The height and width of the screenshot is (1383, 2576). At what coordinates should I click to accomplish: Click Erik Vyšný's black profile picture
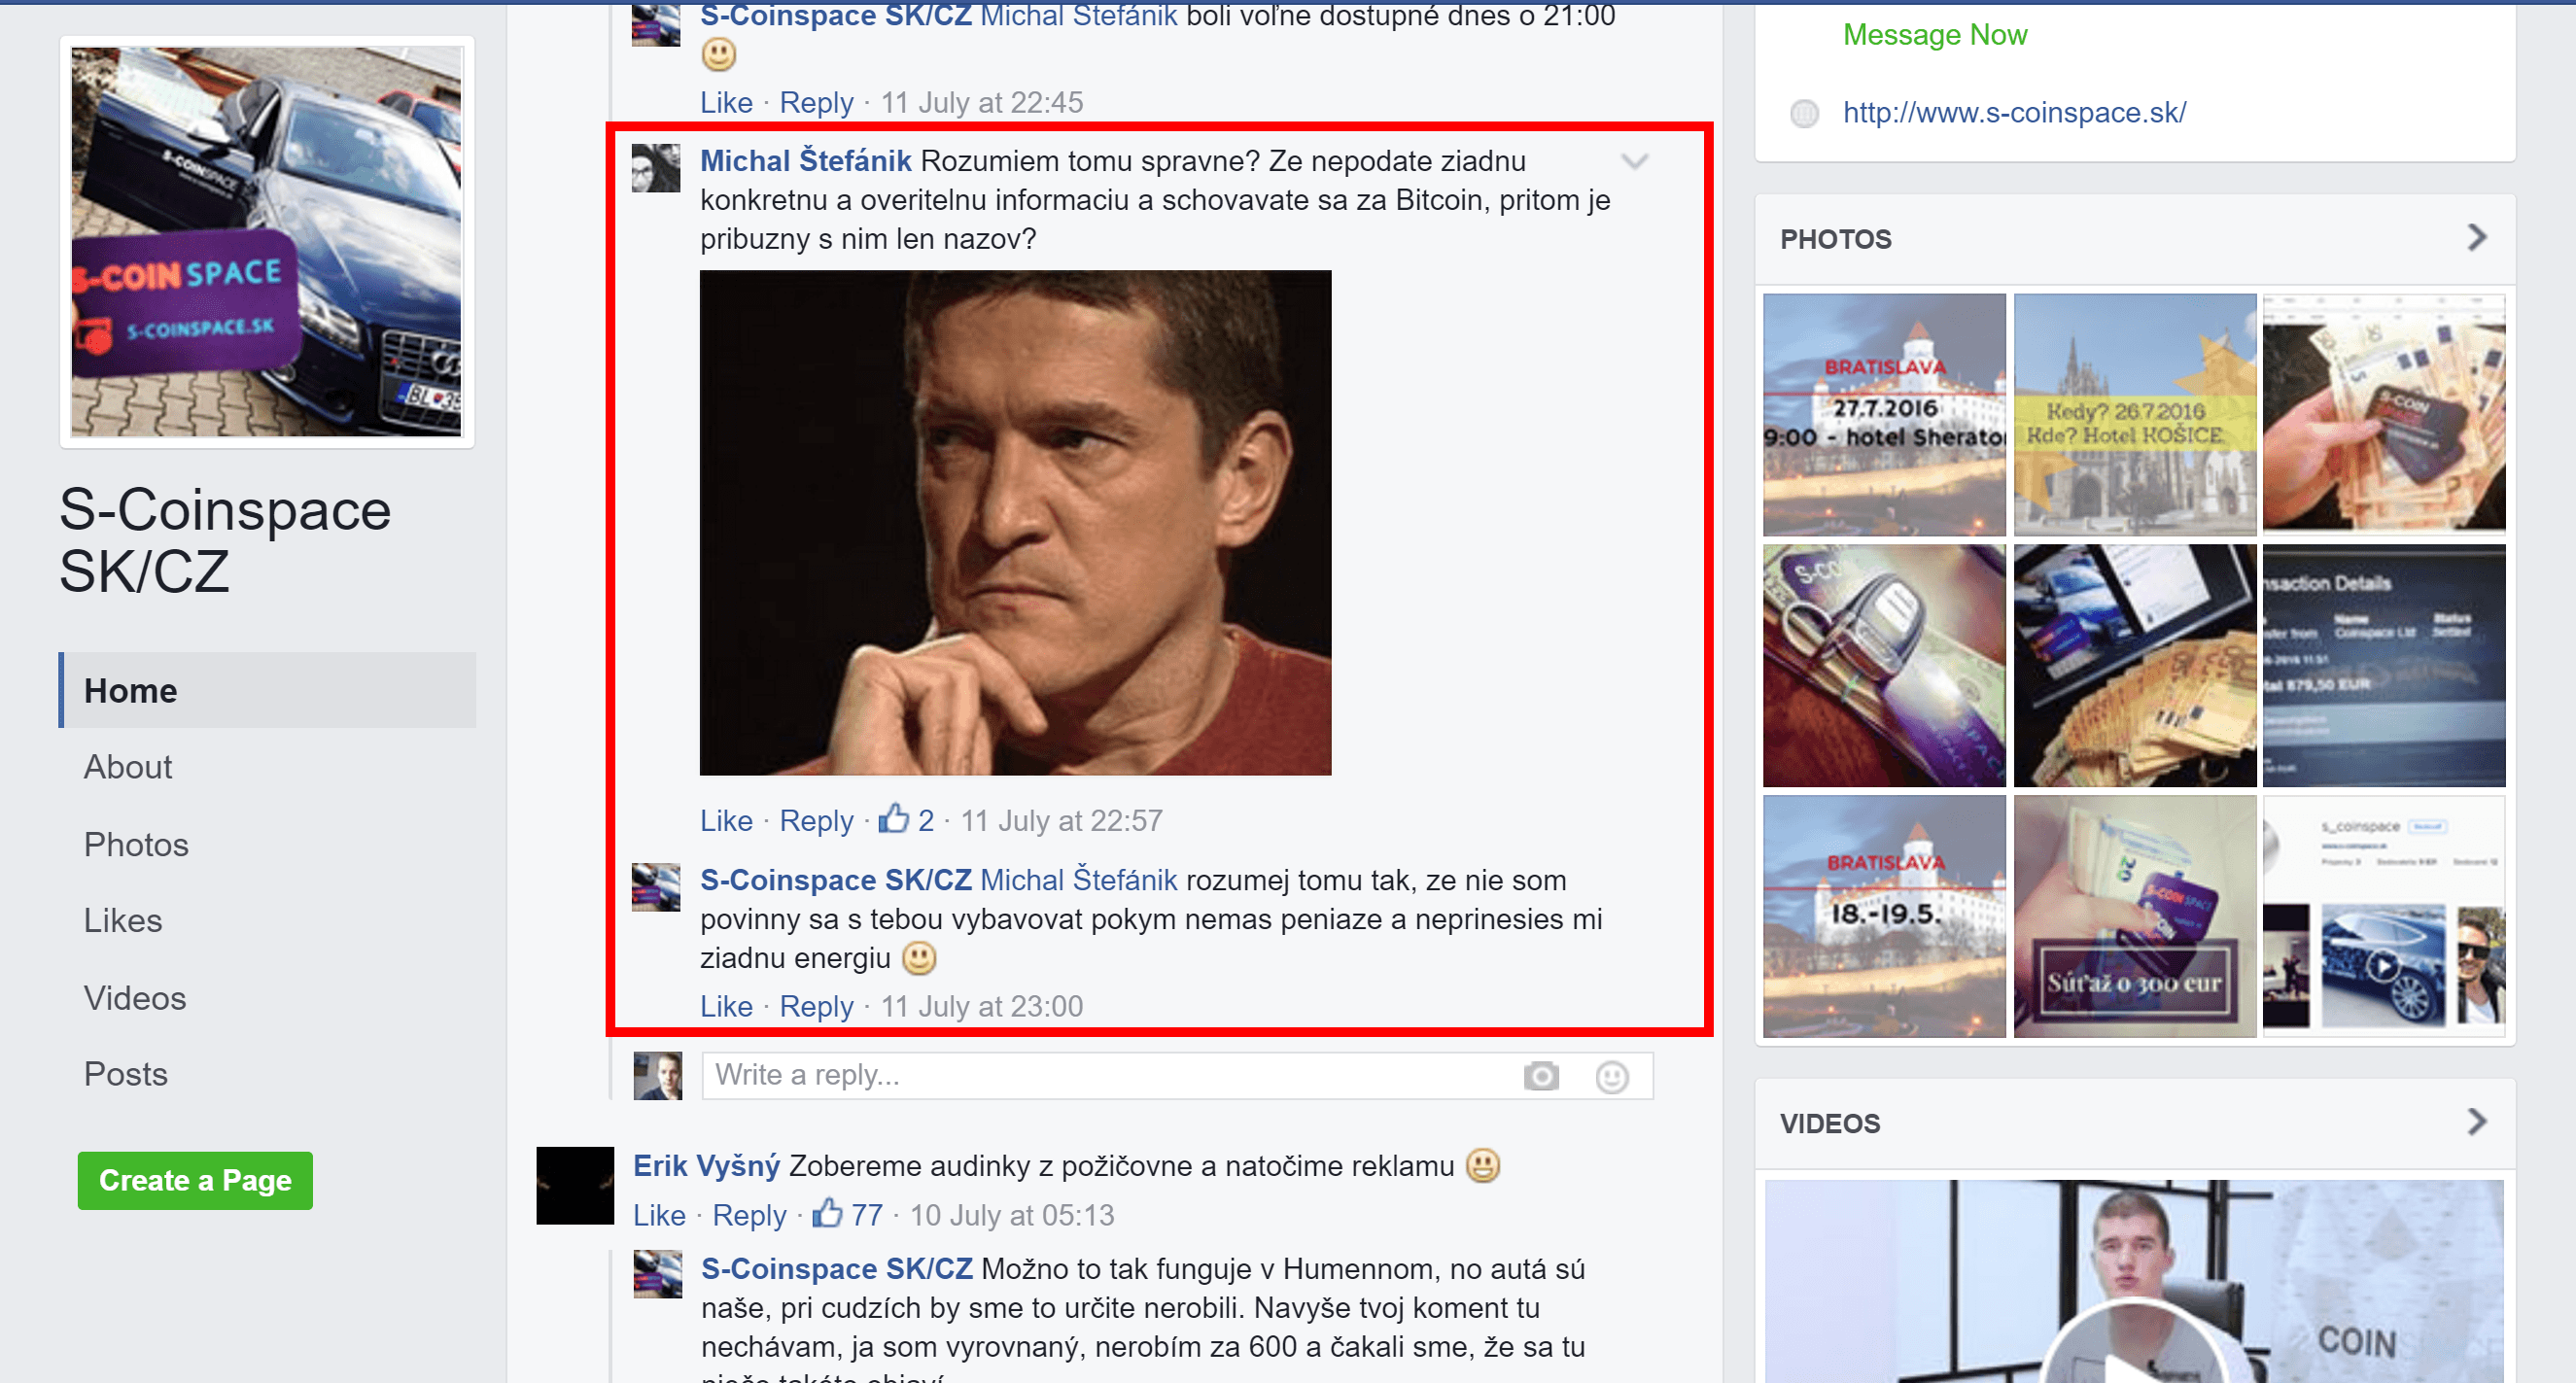(575, 1185)
